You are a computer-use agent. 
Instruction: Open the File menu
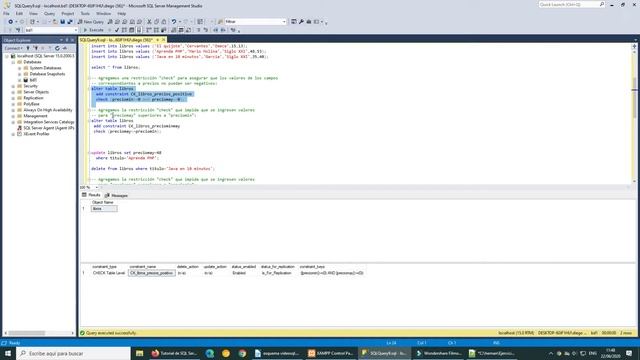click(x=6, y=13)
